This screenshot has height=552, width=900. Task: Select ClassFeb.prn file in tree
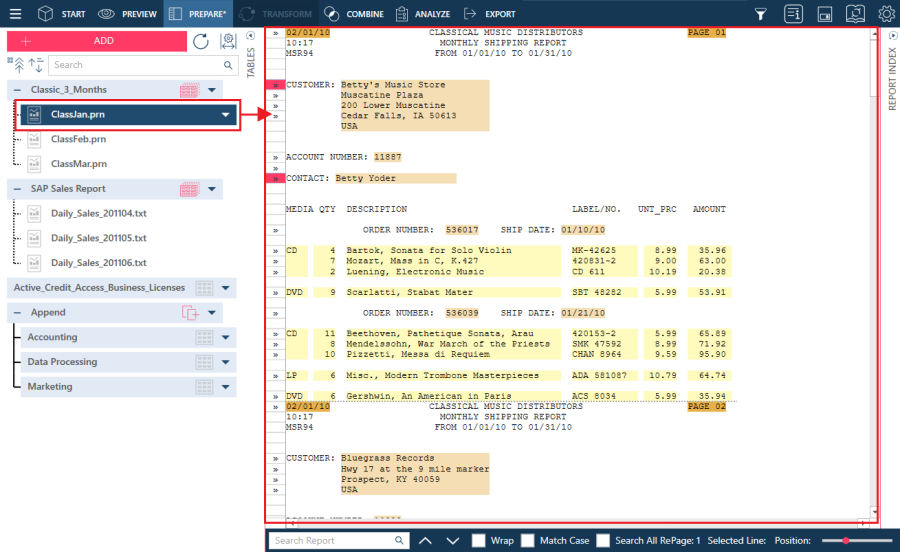(x=78, y=139)
